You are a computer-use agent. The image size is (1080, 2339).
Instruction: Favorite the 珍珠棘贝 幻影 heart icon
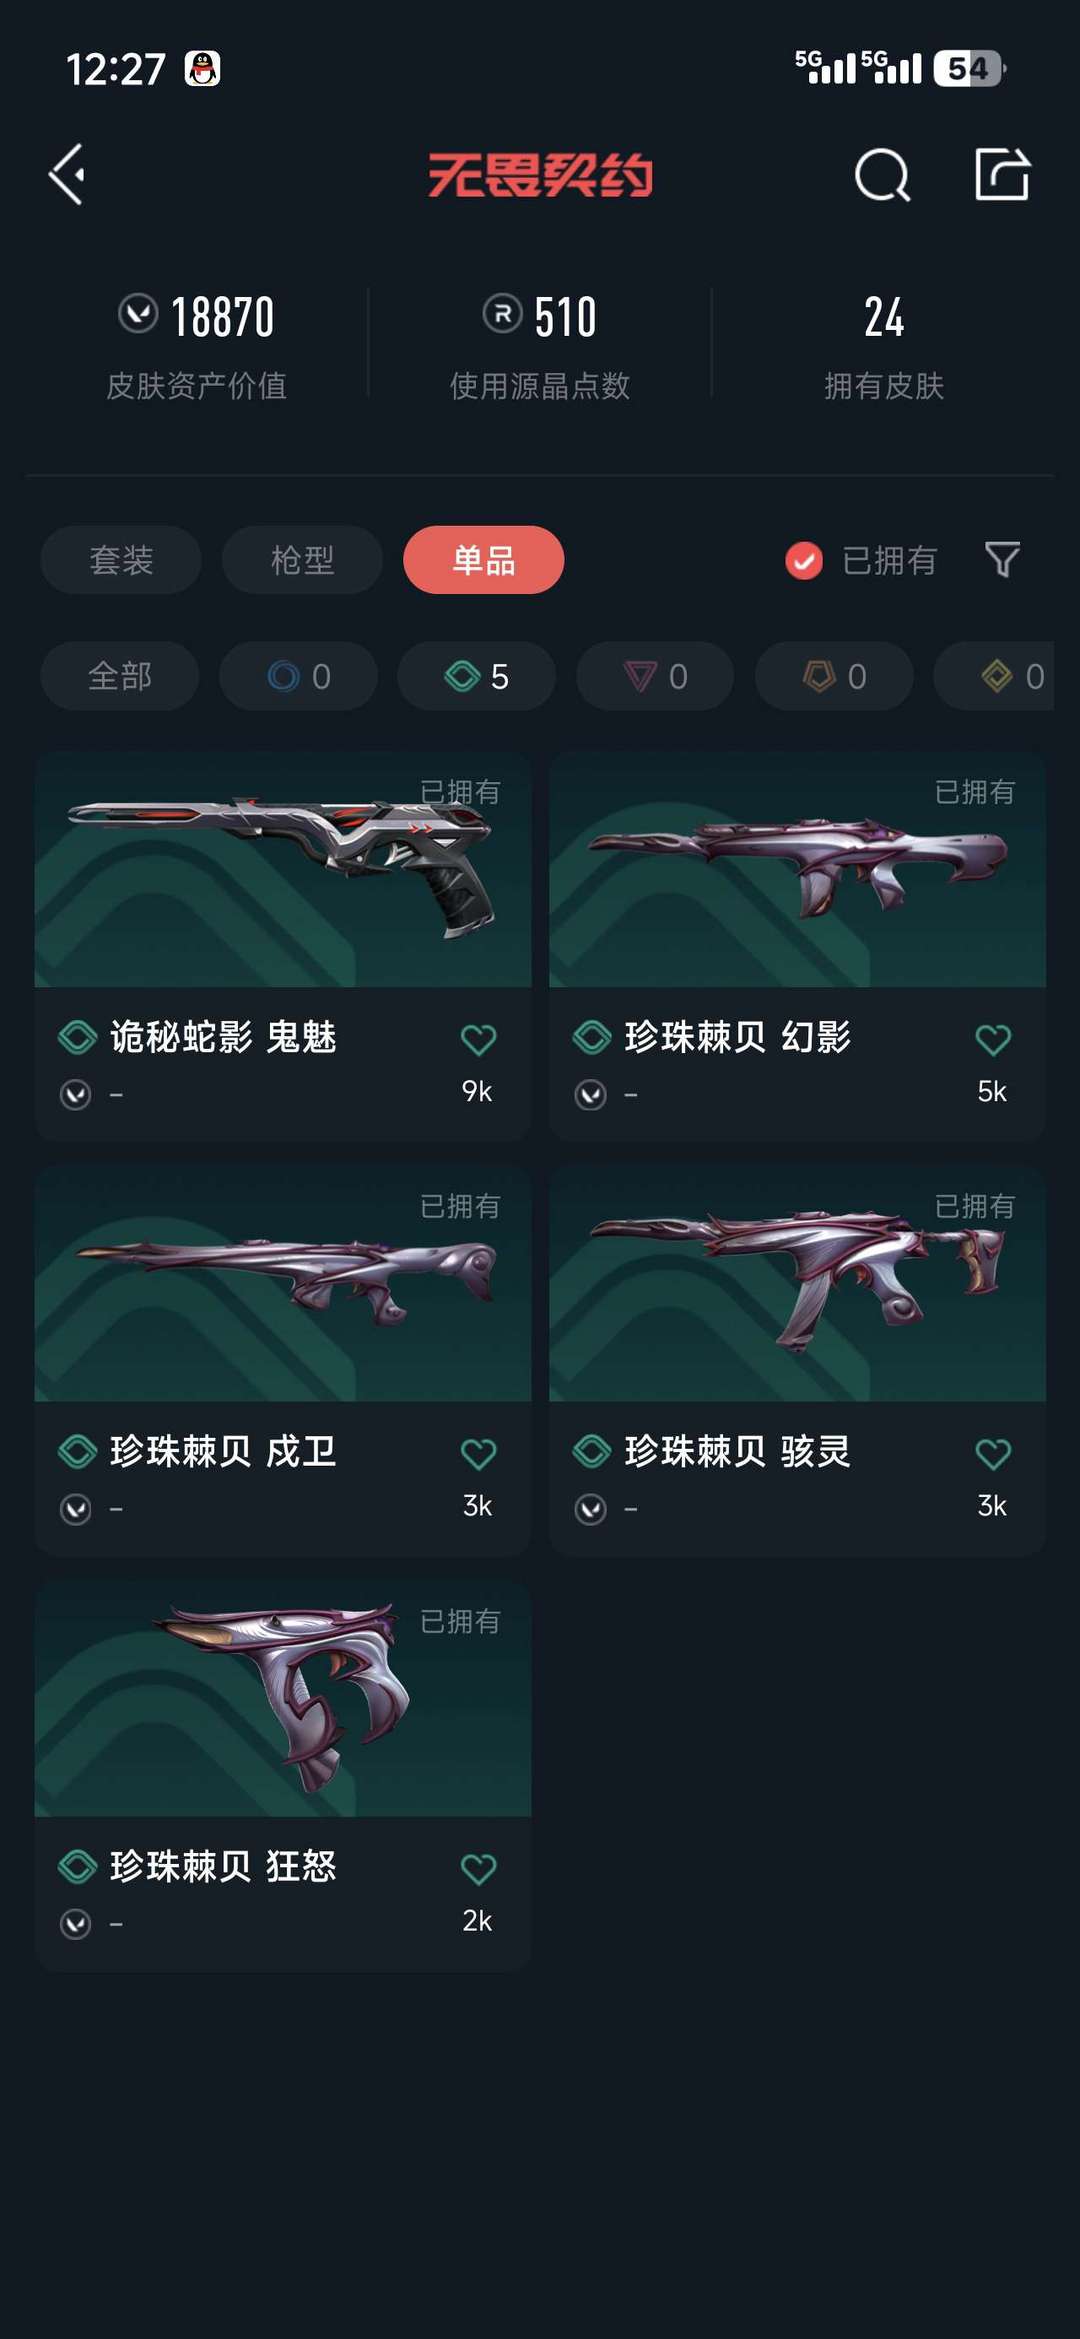[993, 1040]
